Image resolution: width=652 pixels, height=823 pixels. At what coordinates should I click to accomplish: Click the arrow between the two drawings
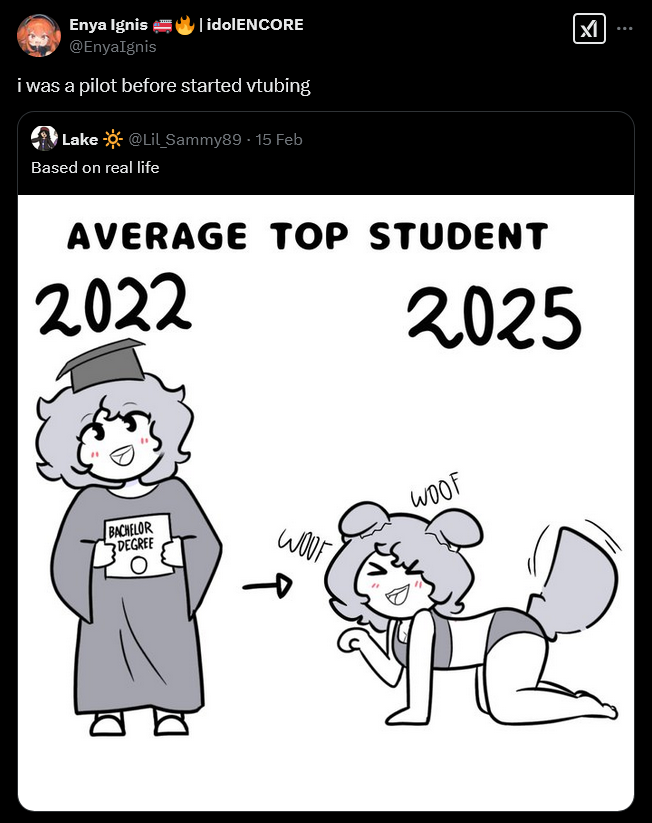(265, 586)
